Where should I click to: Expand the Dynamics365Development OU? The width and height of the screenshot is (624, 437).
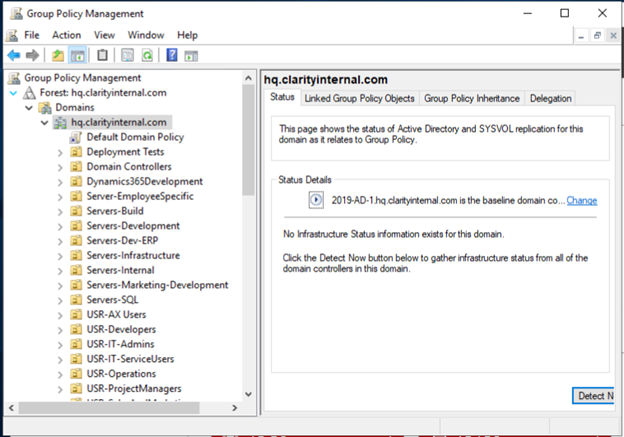click(60, 182)
